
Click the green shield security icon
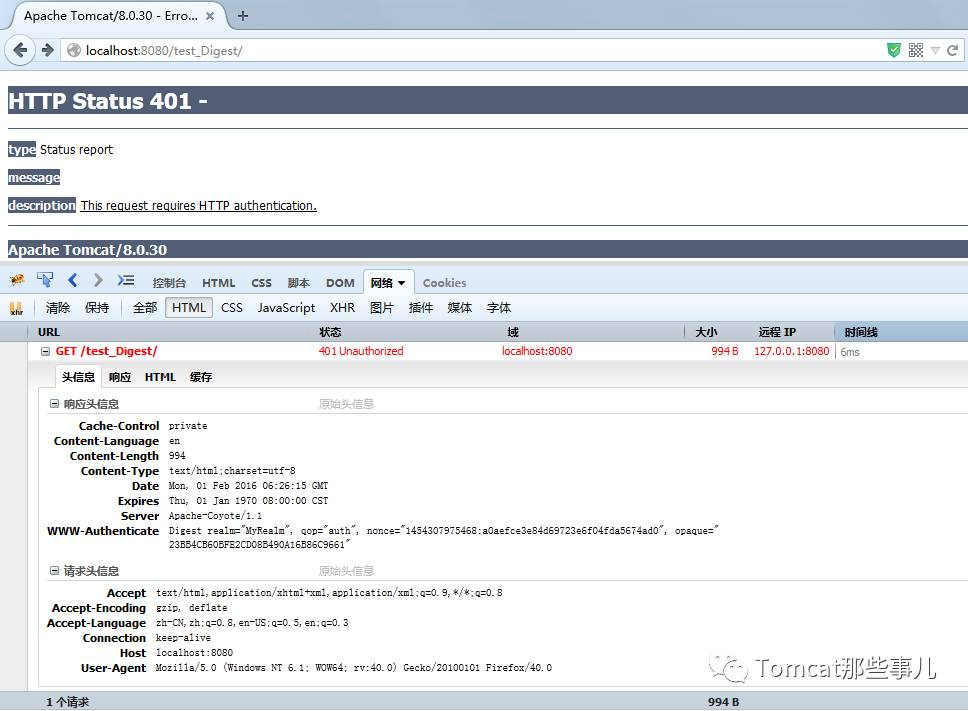coord(893,50)
